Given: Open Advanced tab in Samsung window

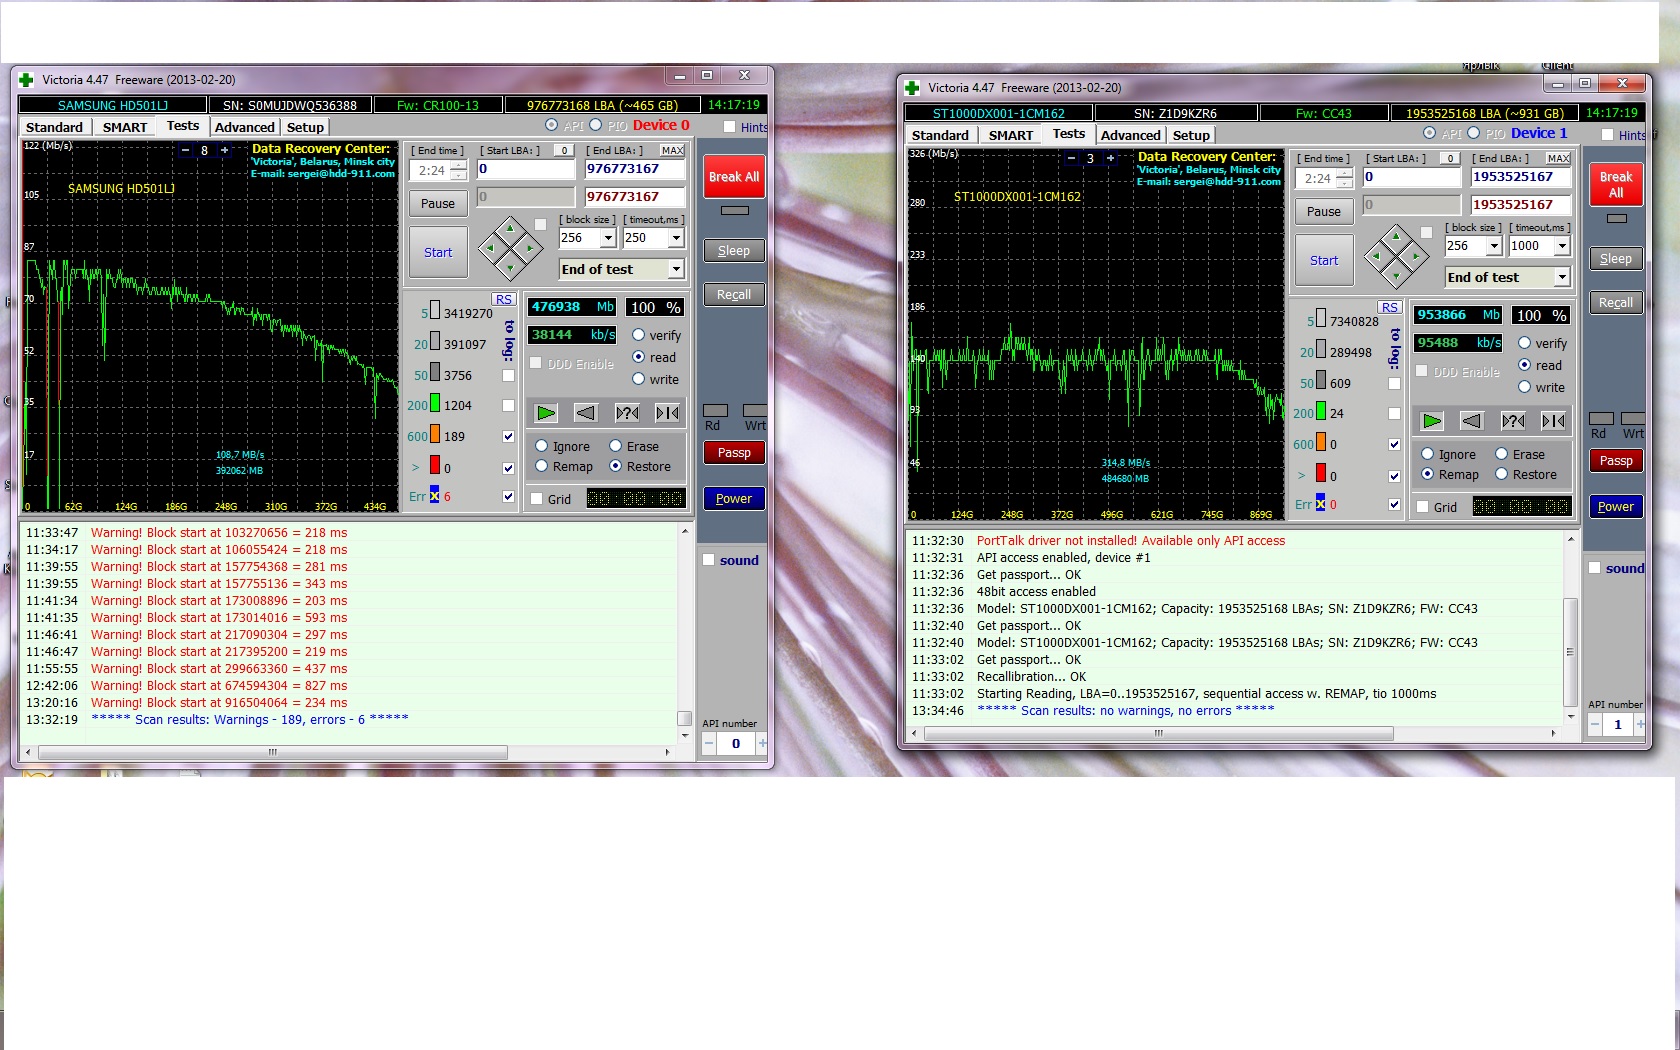Looking at the screenshot, I should click(x=245, y=127).
